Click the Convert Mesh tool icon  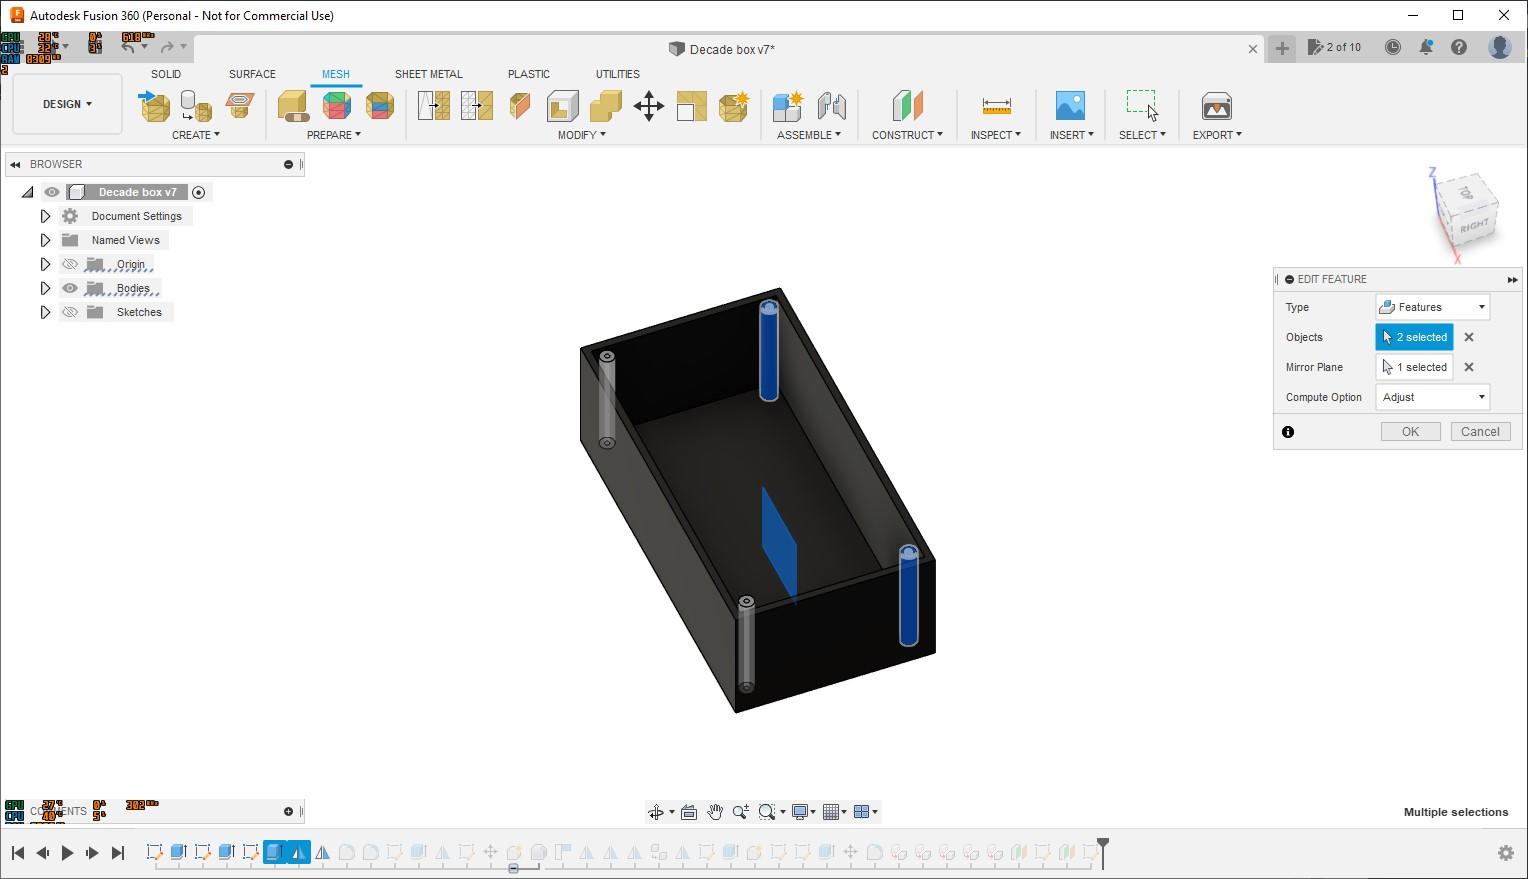click(733, 106)
